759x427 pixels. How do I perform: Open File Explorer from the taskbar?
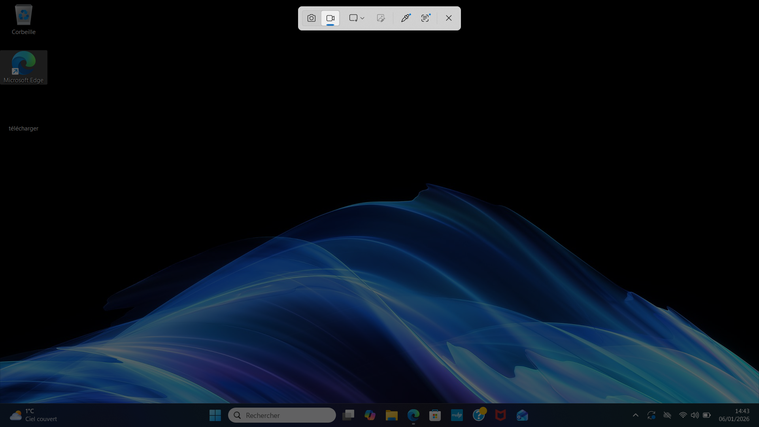(392, 415)
